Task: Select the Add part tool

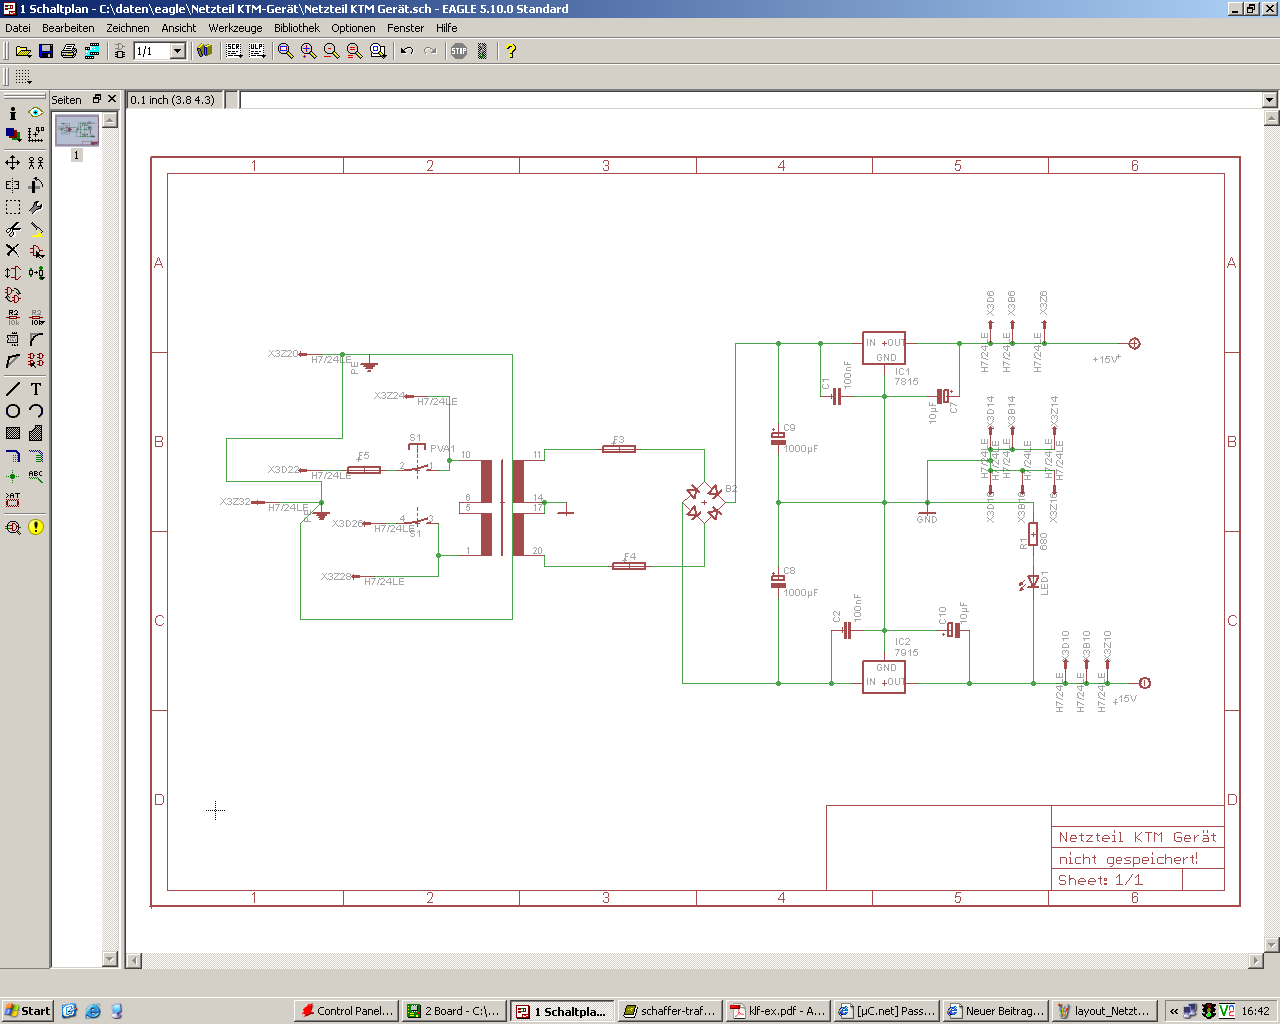Action: coord(36,251)
